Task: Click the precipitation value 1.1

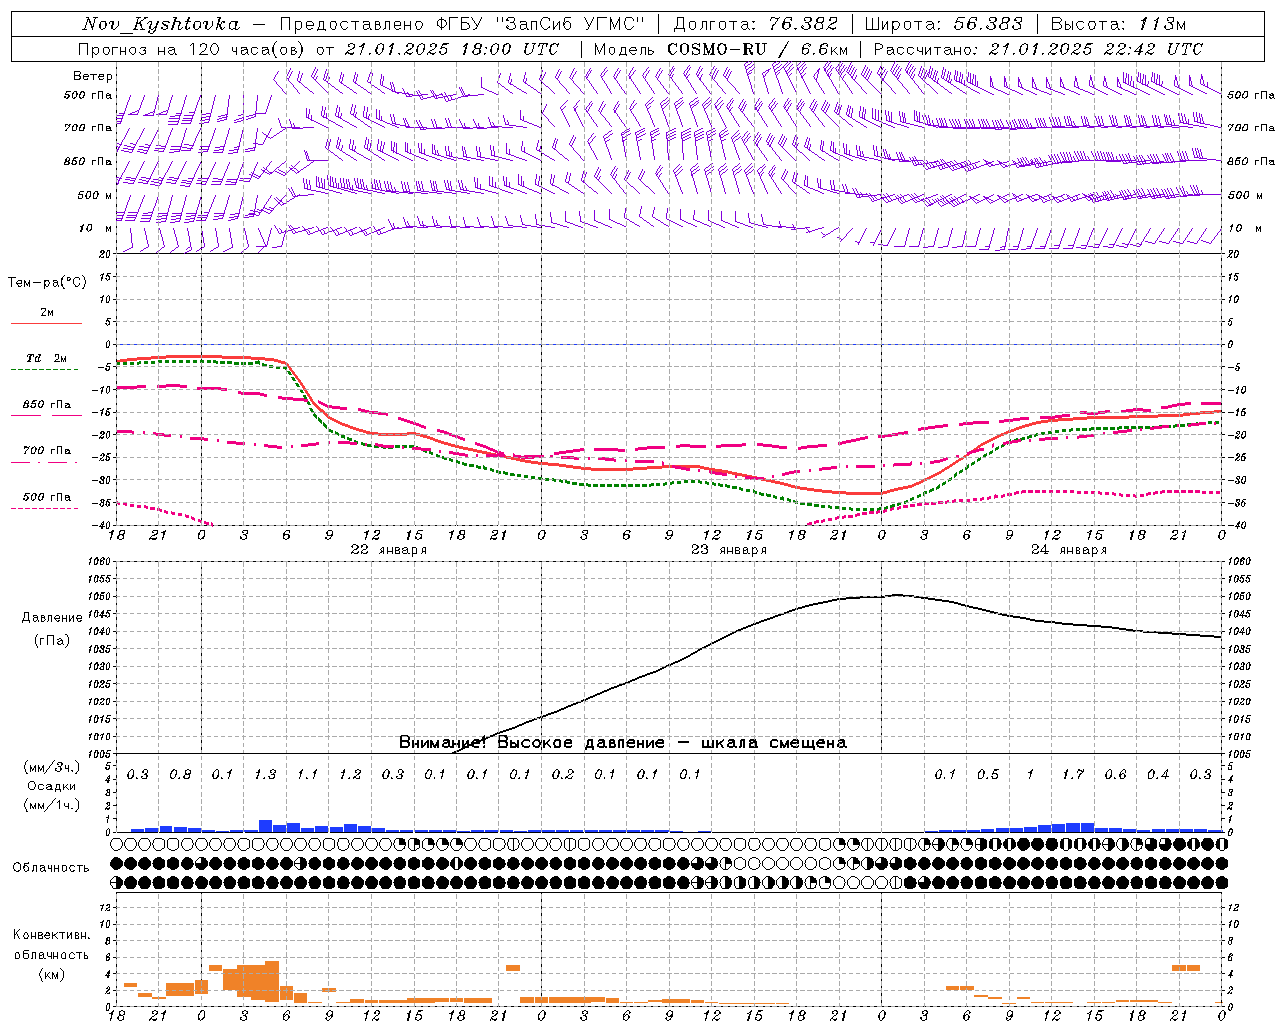Action: coord(307,775)
